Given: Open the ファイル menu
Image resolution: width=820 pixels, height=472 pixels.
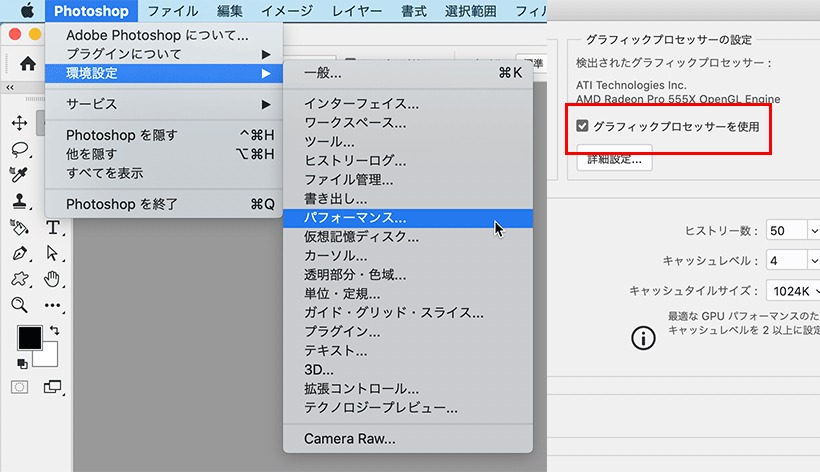Looking at the screenshot, I should click(173, 11).
